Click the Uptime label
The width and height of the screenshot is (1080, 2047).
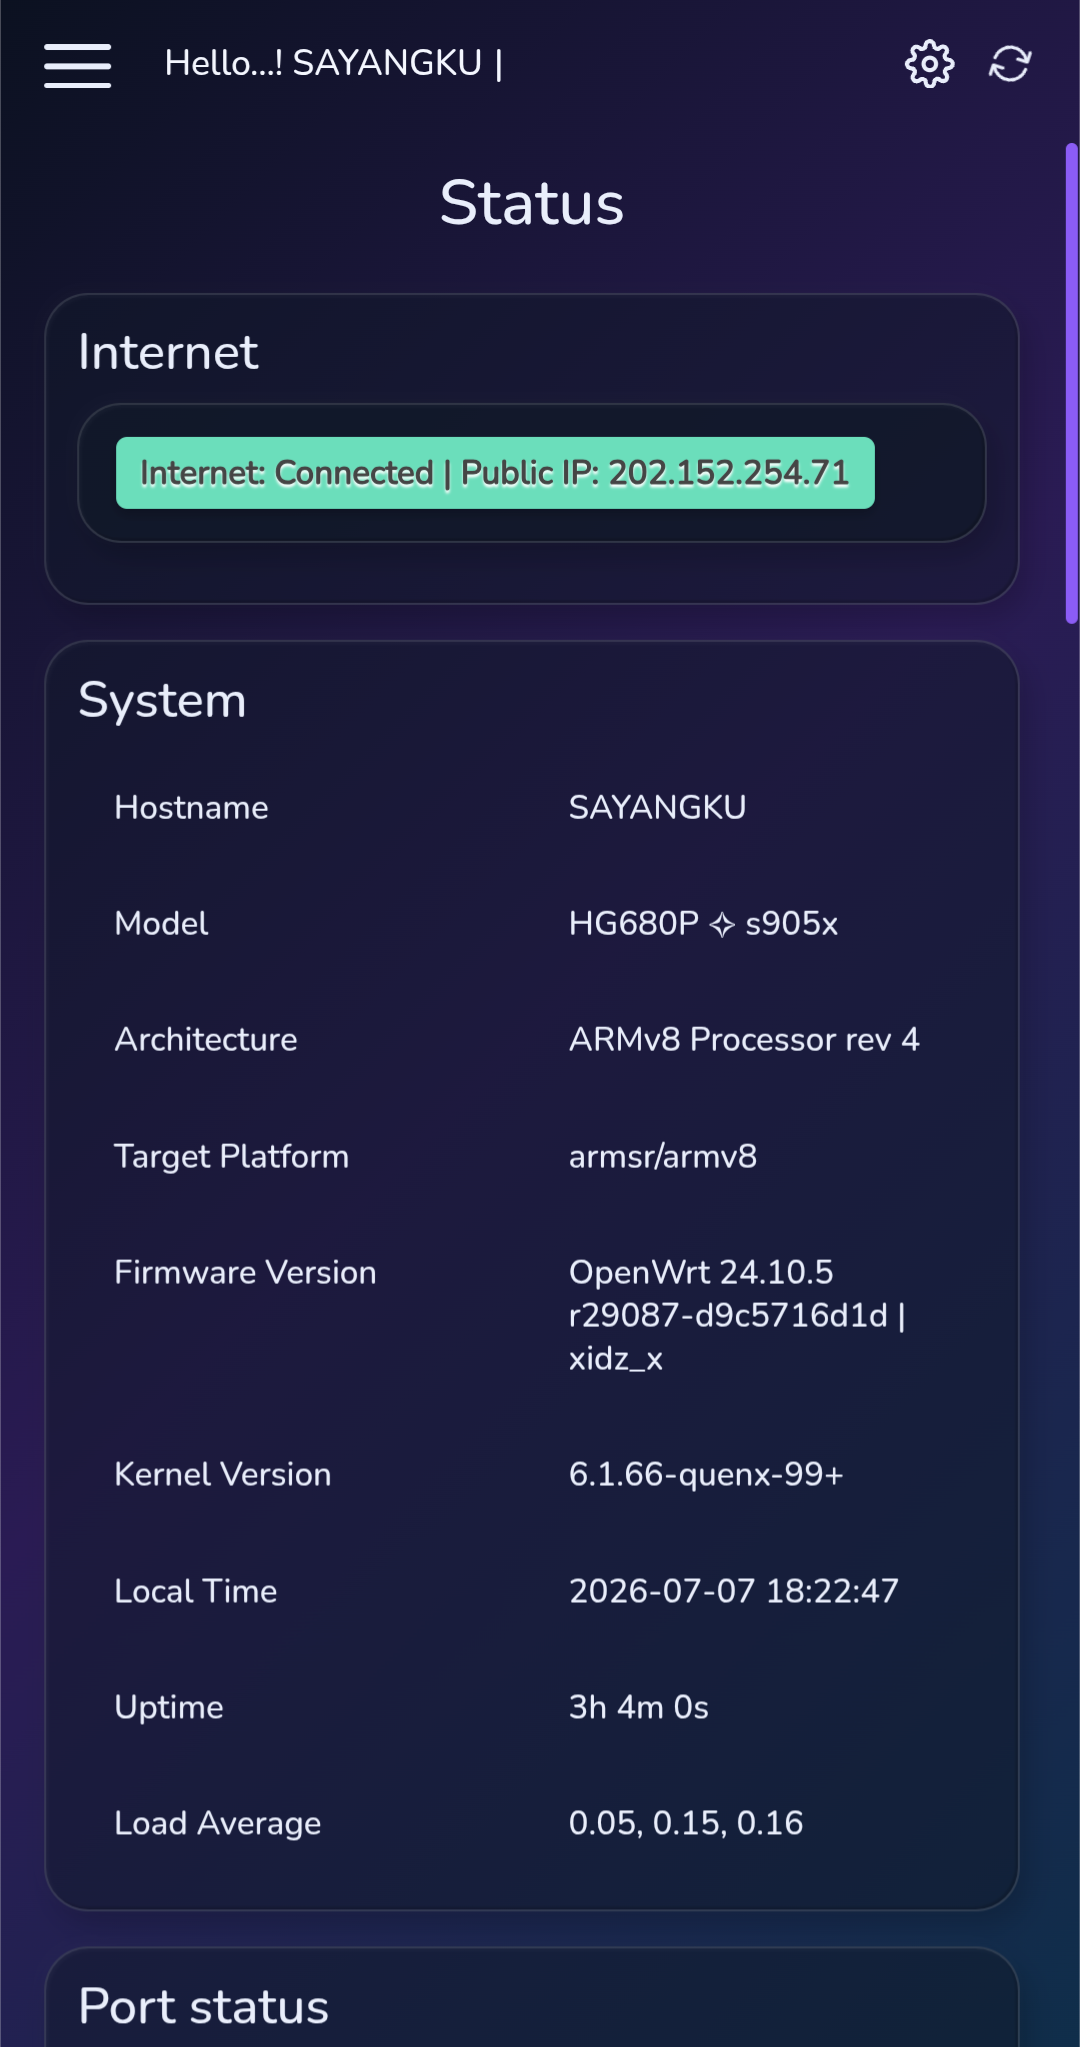pyautogui.click(x=169, y=1708)
